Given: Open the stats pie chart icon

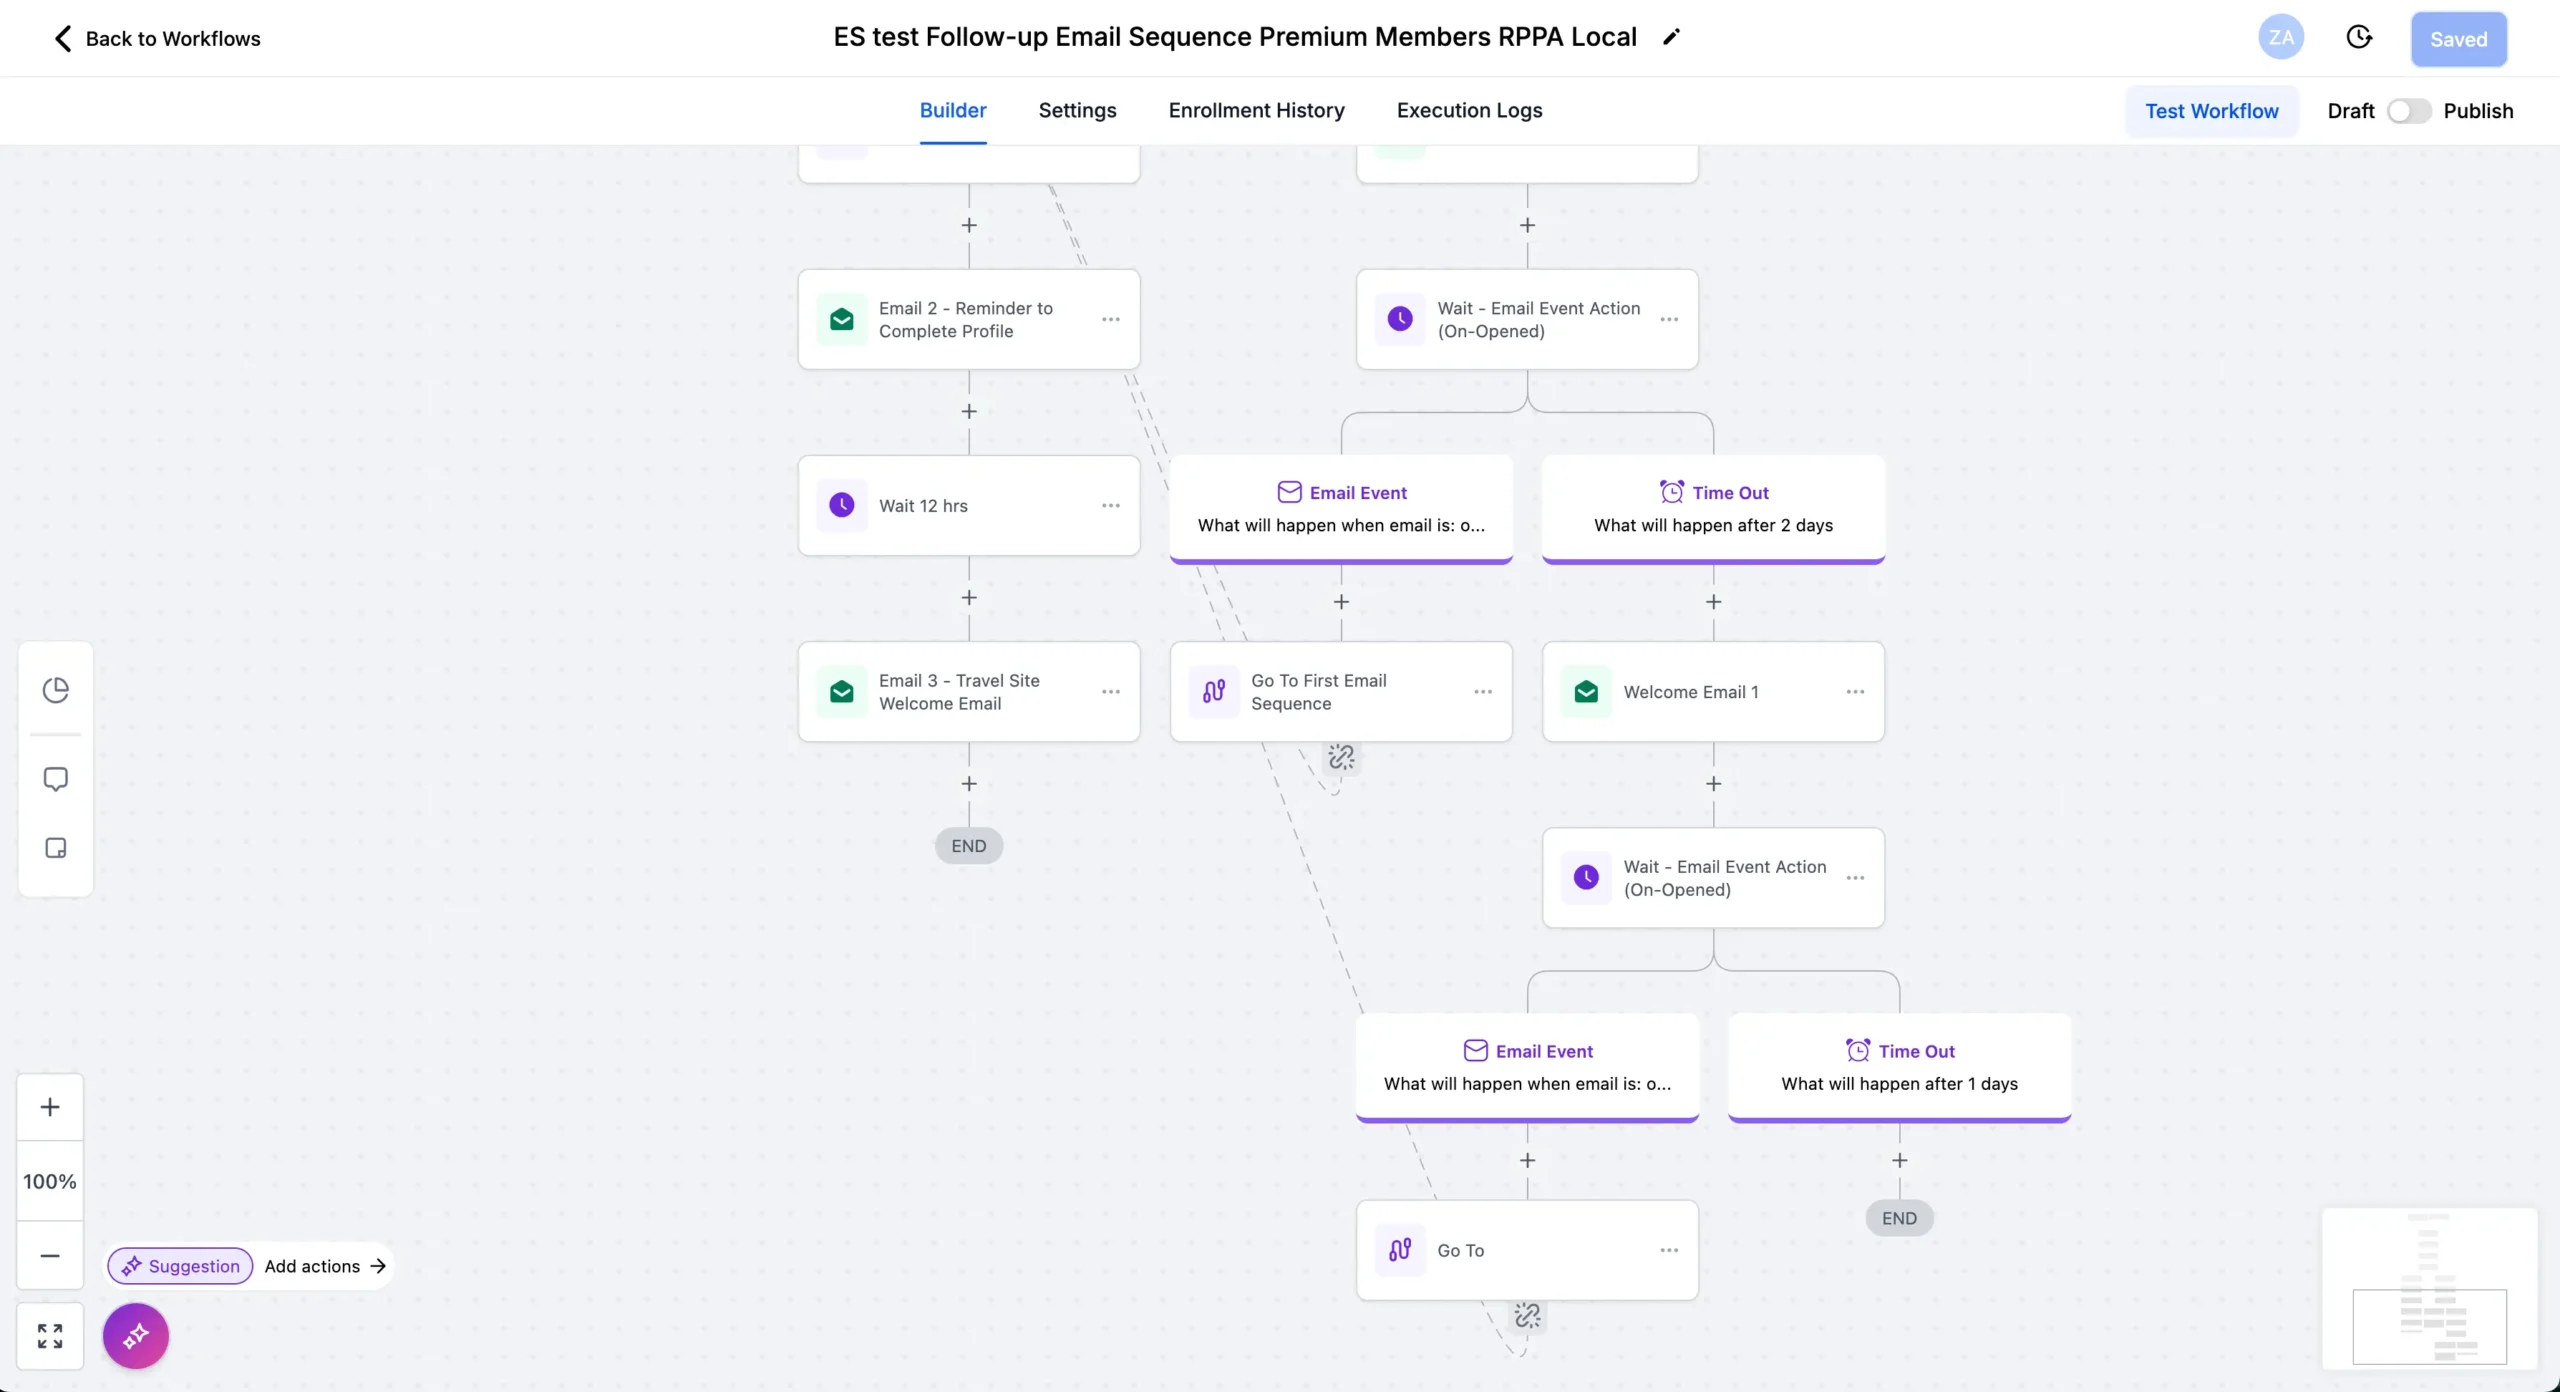Looking at the screenshot, I should coord(56,690).
